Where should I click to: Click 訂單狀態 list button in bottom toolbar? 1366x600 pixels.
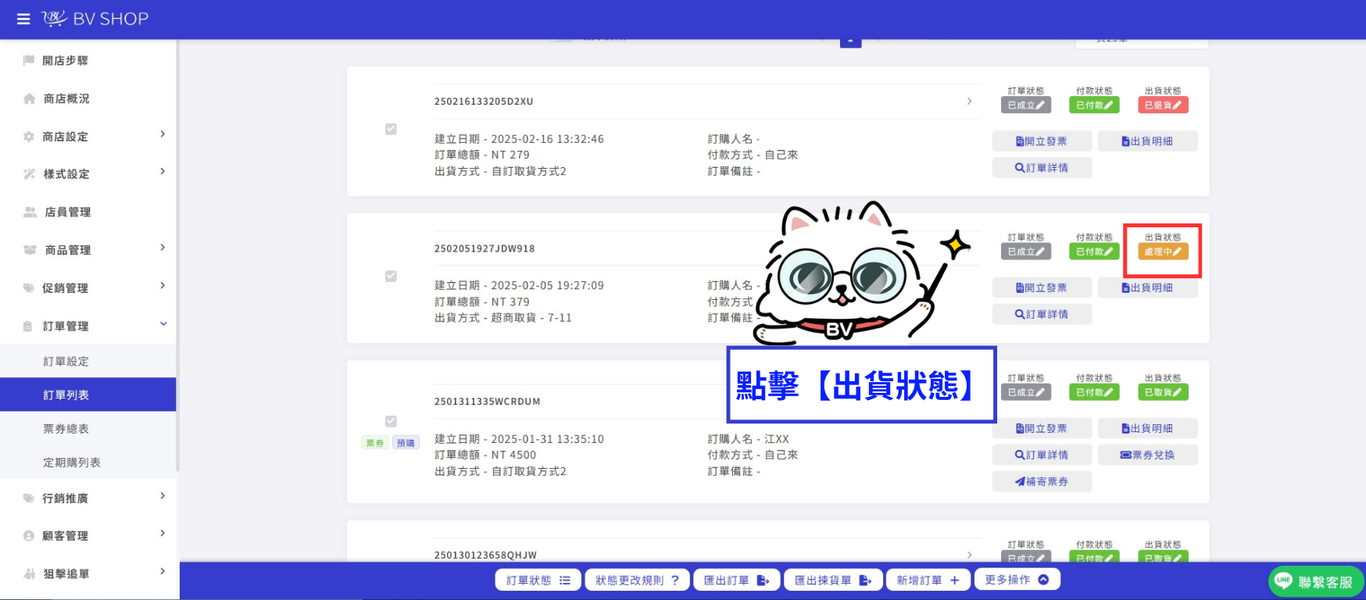538,580
